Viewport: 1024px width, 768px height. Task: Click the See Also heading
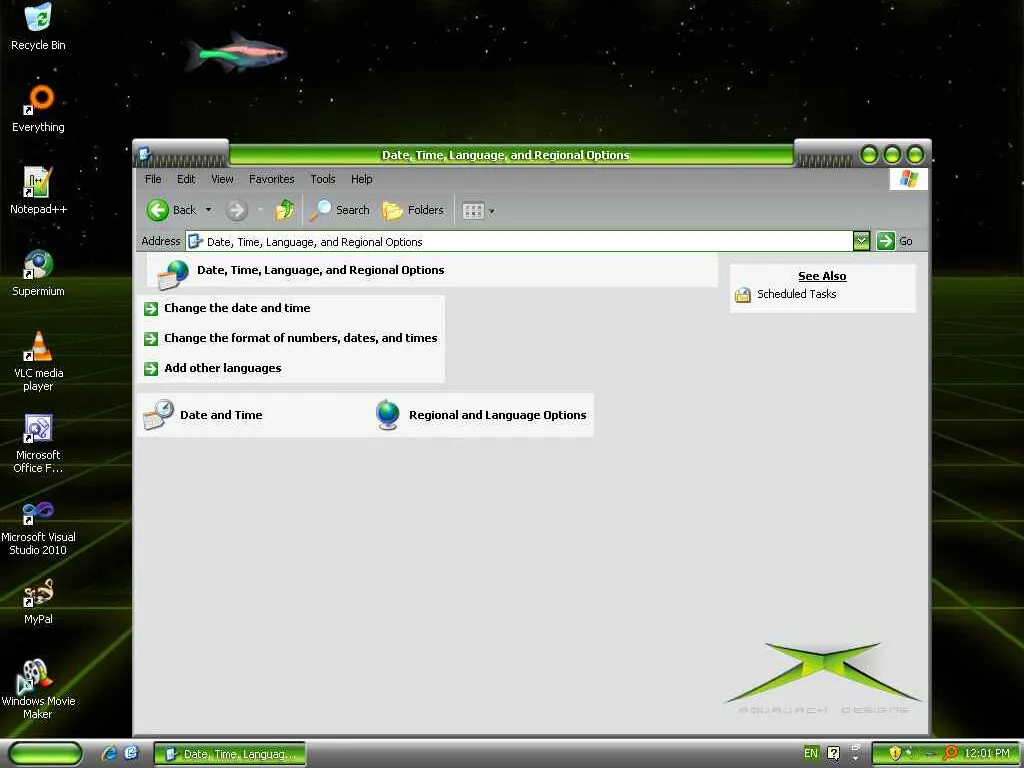822,276
